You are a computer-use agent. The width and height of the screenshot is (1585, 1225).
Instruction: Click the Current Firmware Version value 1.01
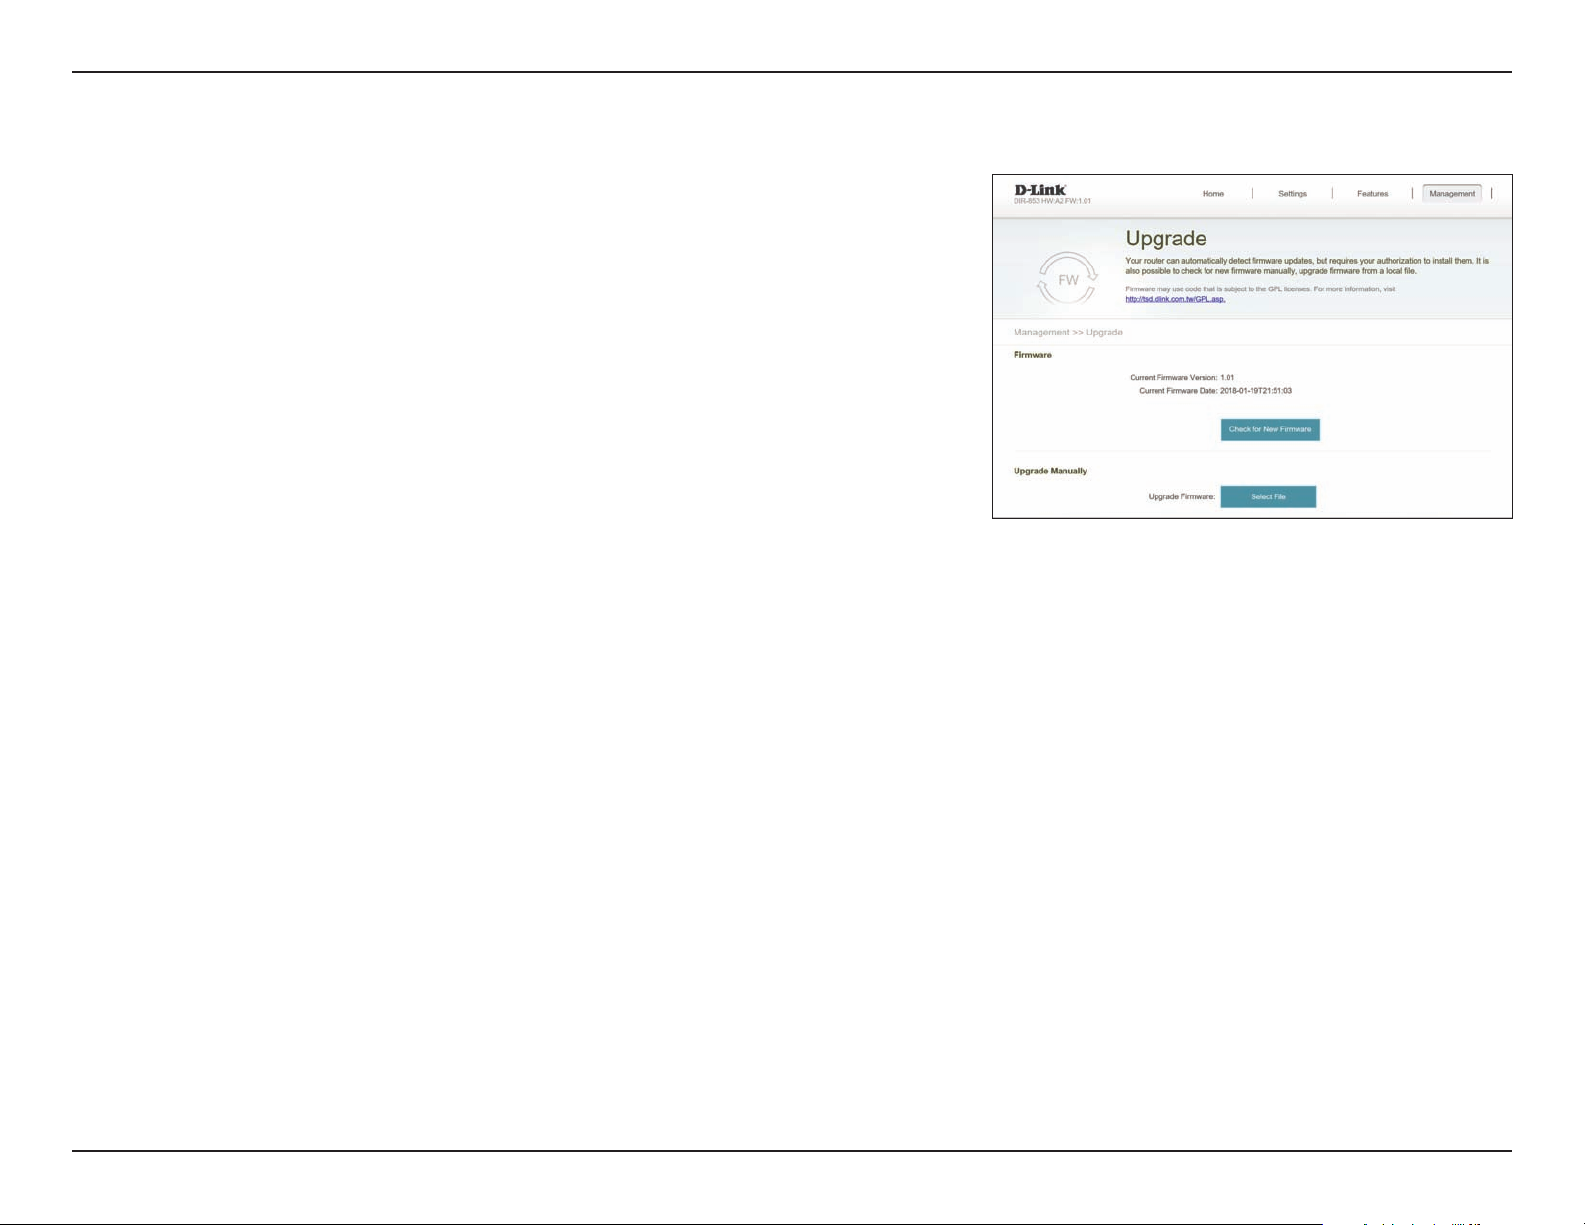tap(1227, 378)
